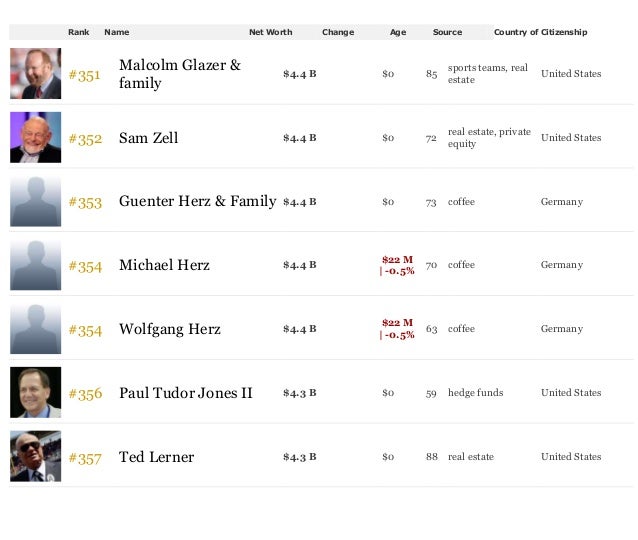Select Paul Tudor Jones II photo
The width and height of the screenshot is (638, 540).
[35, 393]
